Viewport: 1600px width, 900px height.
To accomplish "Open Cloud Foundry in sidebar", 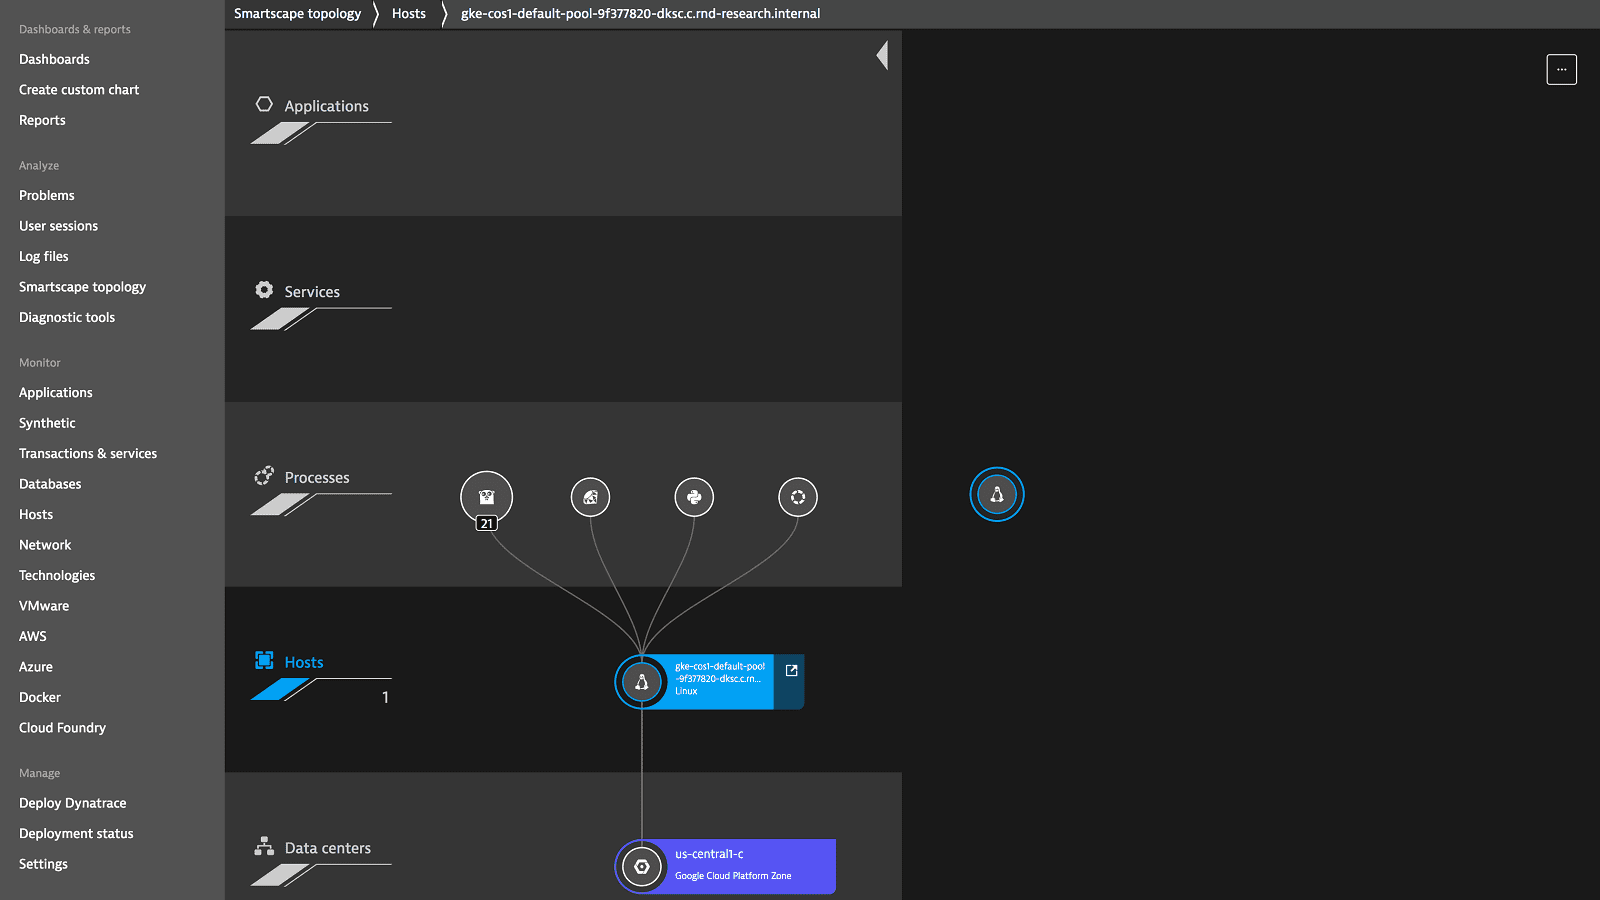I will 62,729.
